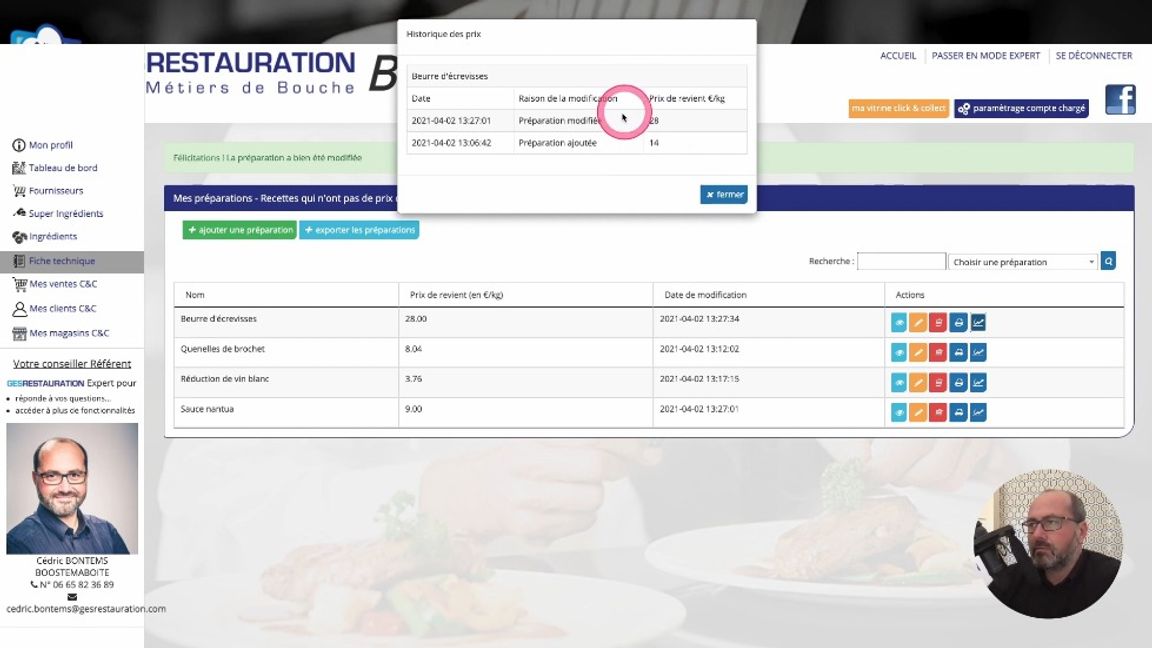Focus the Recherche search field
Screen dimensions: 1152x648
(x=901, y=262)
